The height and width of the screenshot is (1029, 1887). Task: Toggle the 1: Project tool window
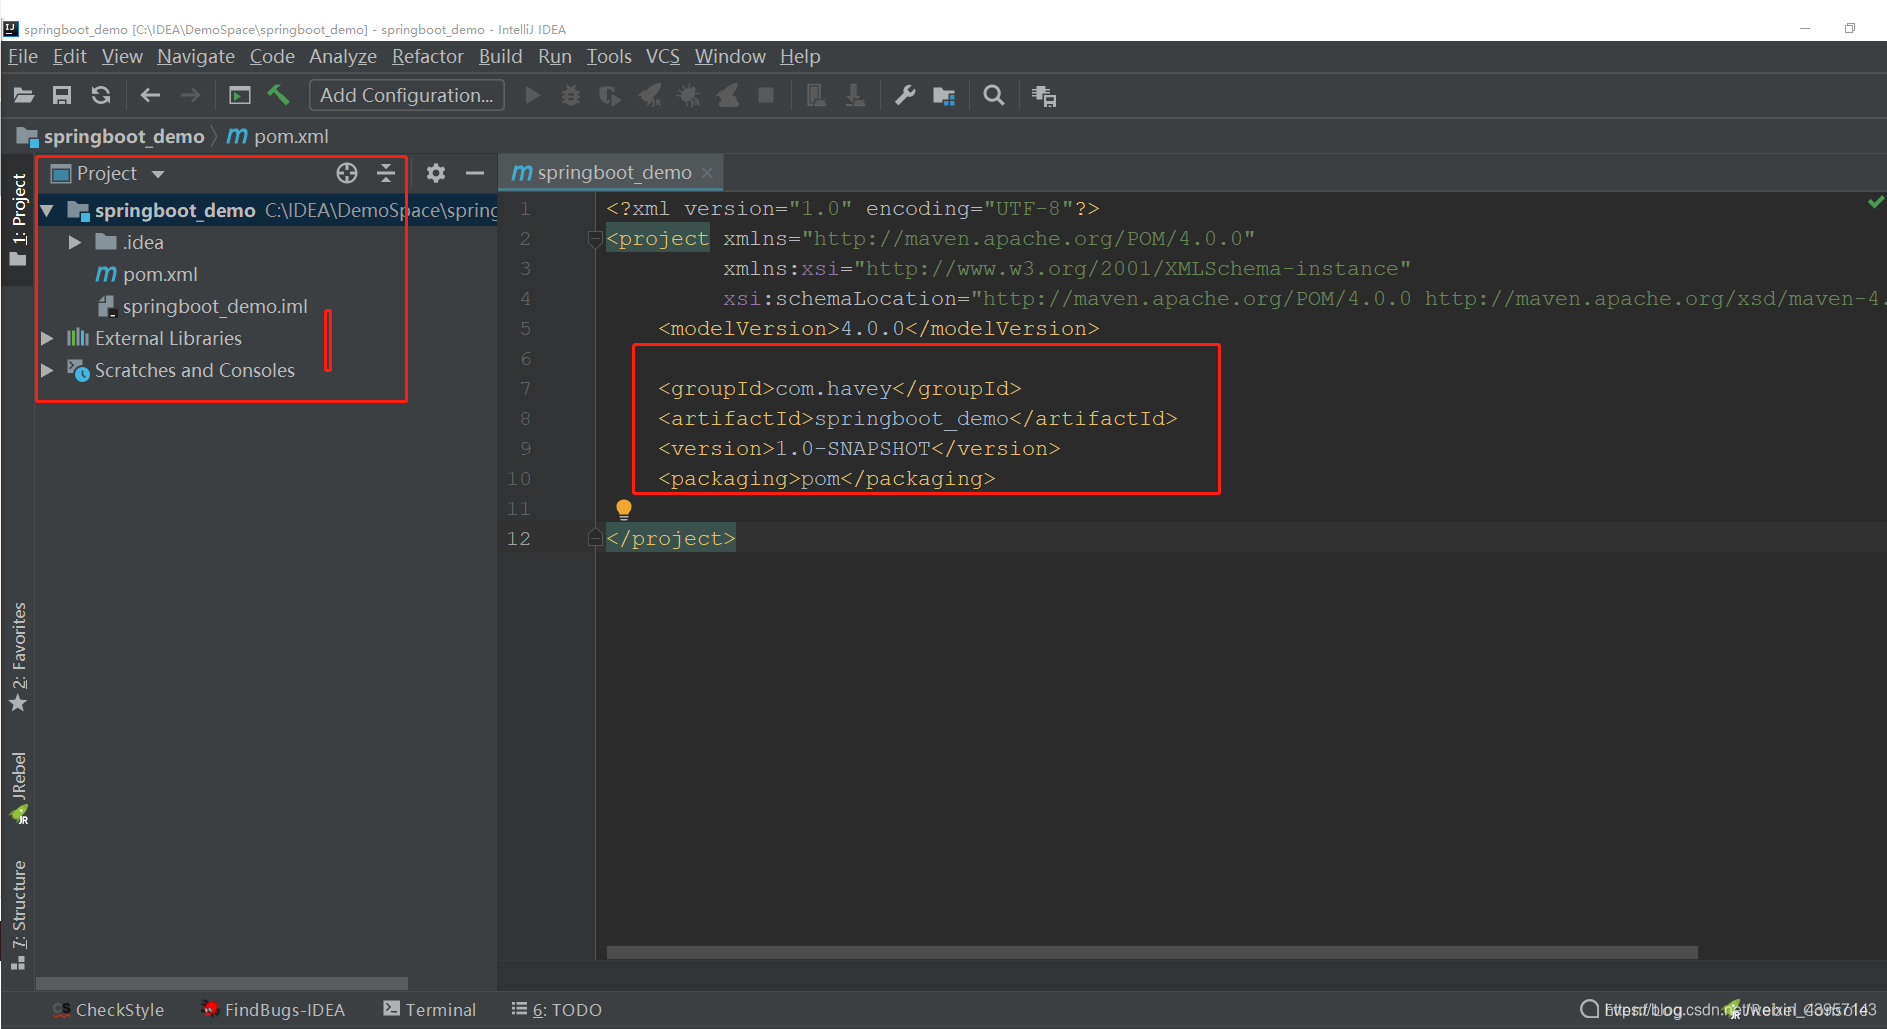[x=18, y=219]
